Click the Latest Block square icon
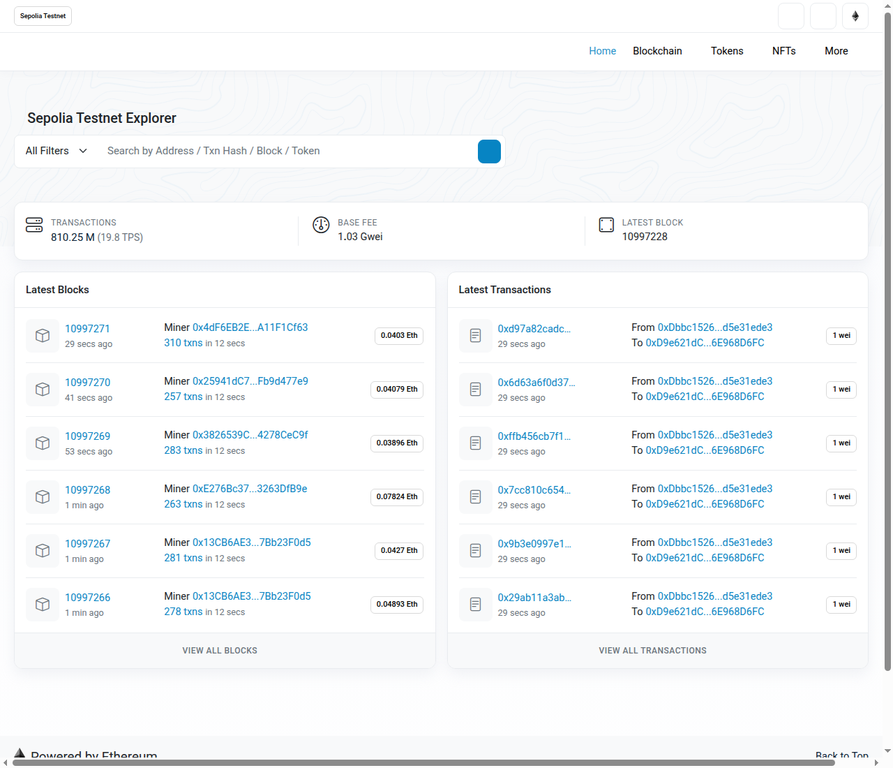 [607, 225]
